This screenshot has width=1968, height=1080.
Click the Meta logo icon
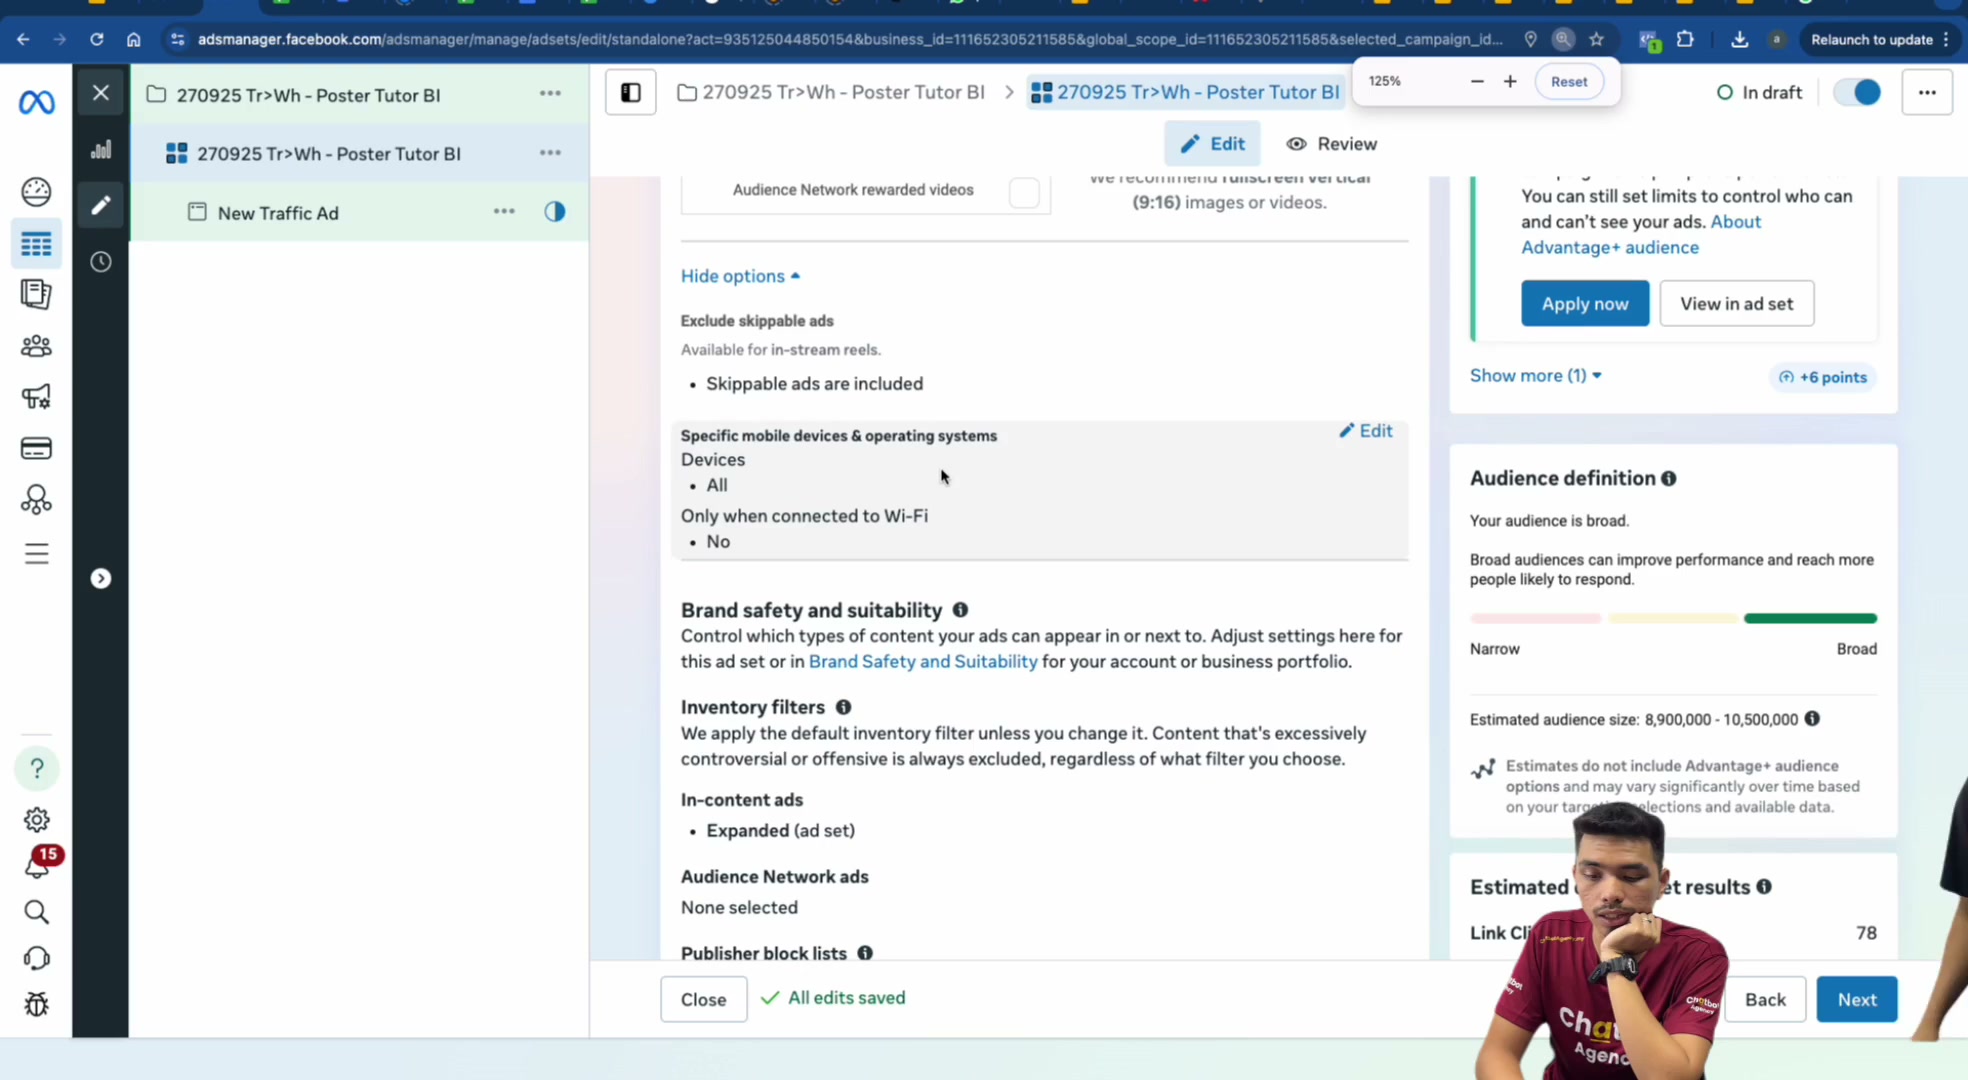[37, 102]
